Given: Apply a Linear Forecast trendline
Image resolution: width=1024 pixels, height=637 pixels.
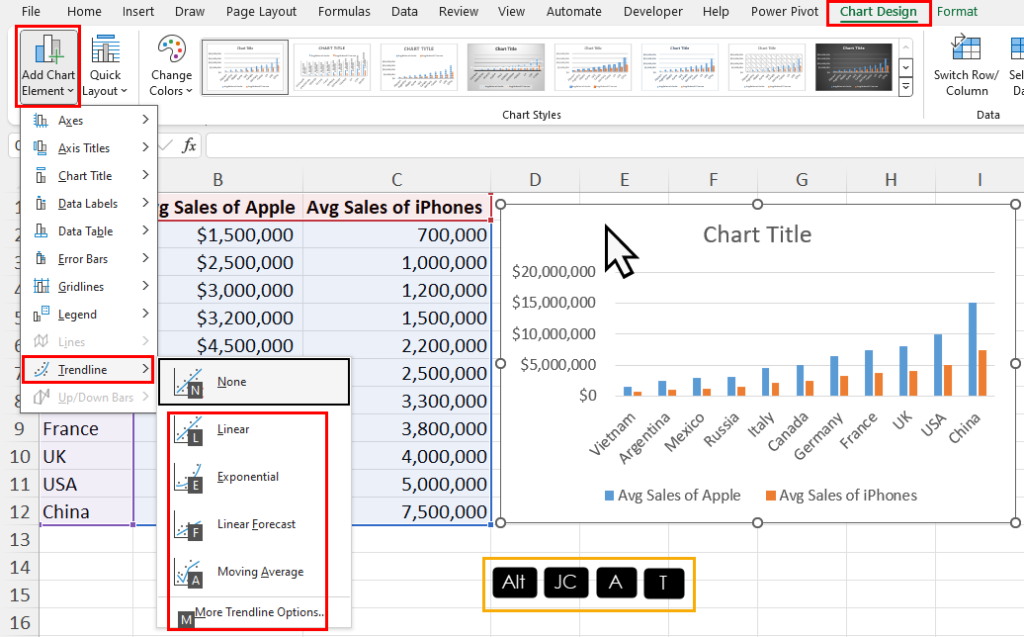Looking at the screenshot, I should (254, 524).
